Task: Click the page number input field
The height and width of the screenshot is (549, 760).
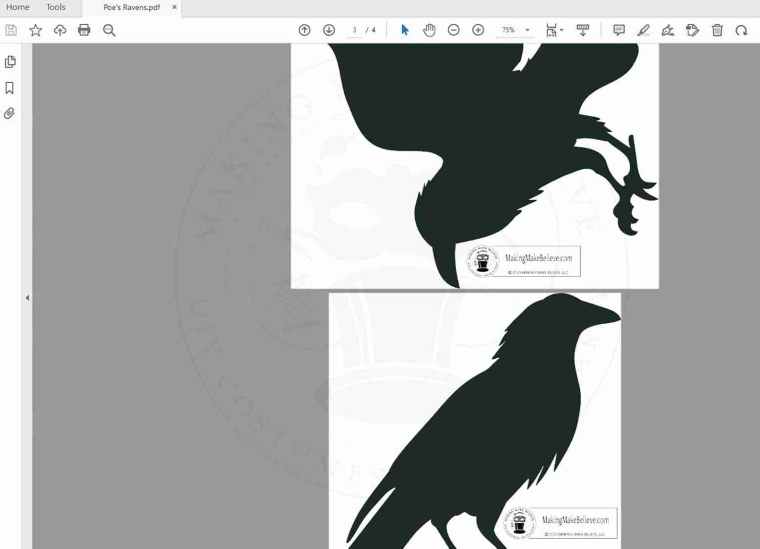Action: 354,30
